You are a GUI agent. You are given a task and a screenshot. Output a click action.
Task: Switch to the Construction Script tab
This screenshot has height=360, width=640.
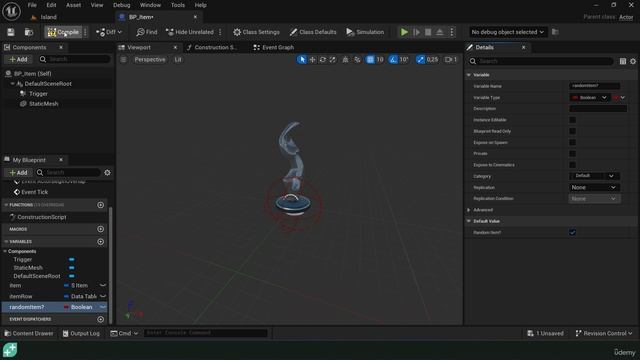point(211,47)
